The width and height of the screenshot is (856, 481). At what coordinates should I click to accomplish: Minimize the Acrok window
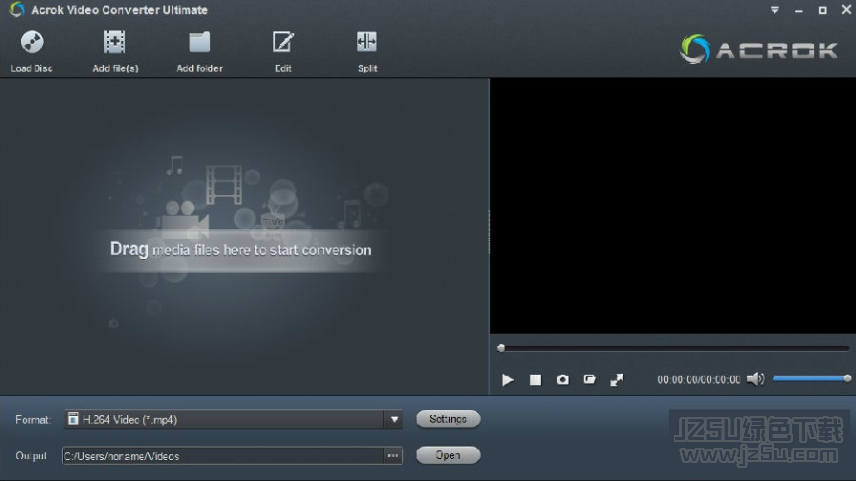[799, 10]
